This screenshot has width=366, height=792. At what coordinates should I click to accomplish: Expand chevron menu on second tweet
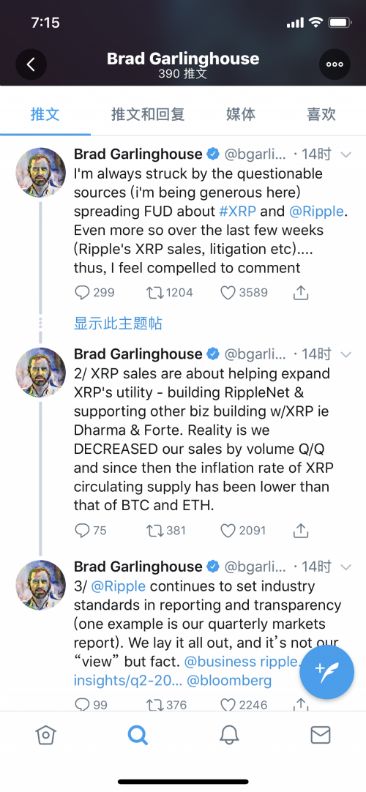[346, 355]
